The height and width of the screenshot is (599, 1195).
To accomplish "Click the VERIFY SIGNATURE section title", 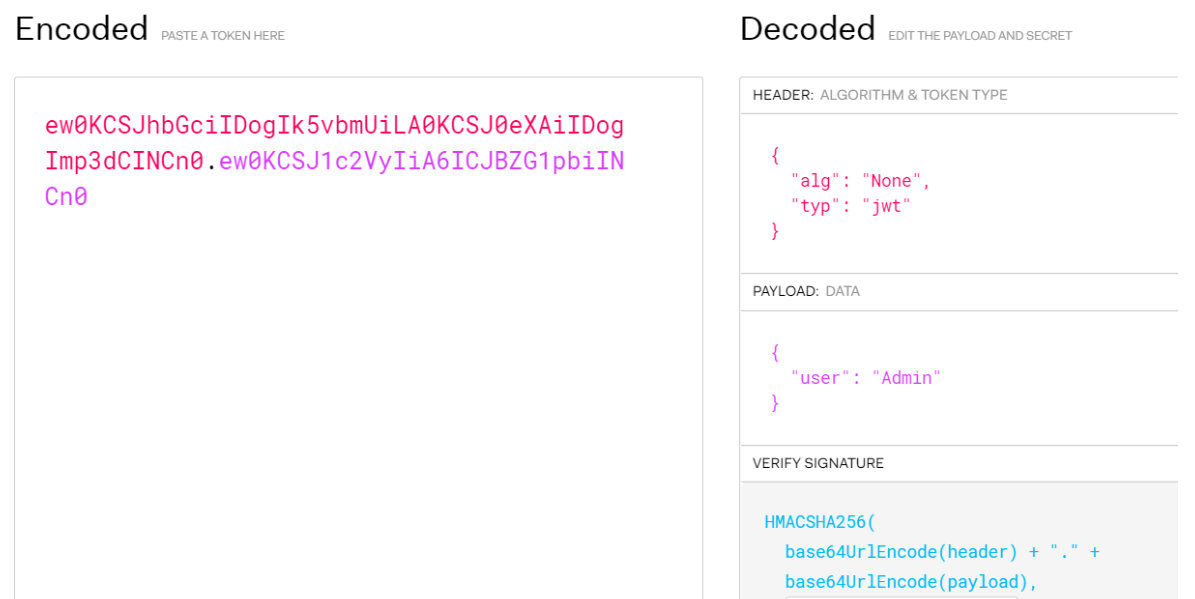I will pyautogui.click(x=818, y=463).
